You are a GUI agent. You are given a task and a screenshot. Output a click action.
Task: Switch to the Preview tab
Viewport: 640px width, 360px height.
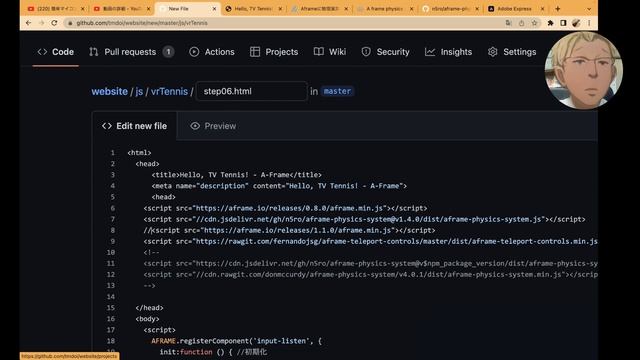point(213,126)
